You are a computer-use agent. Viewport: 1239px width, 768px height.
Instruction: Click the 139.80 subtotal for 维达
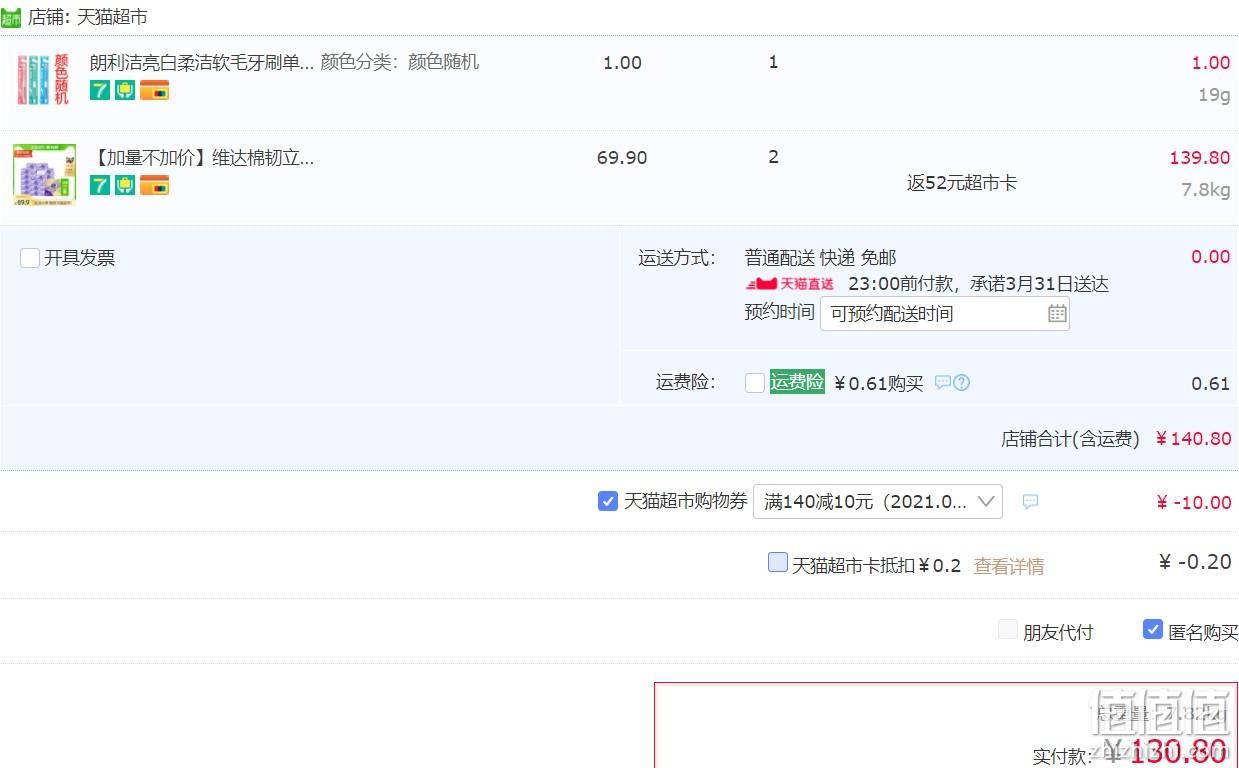1200,158
